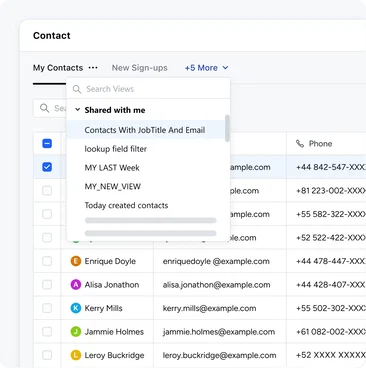Choose the MY_NEW_VIEW view
366x368 pixels.
pyautogui.click(x=113, y=186)
